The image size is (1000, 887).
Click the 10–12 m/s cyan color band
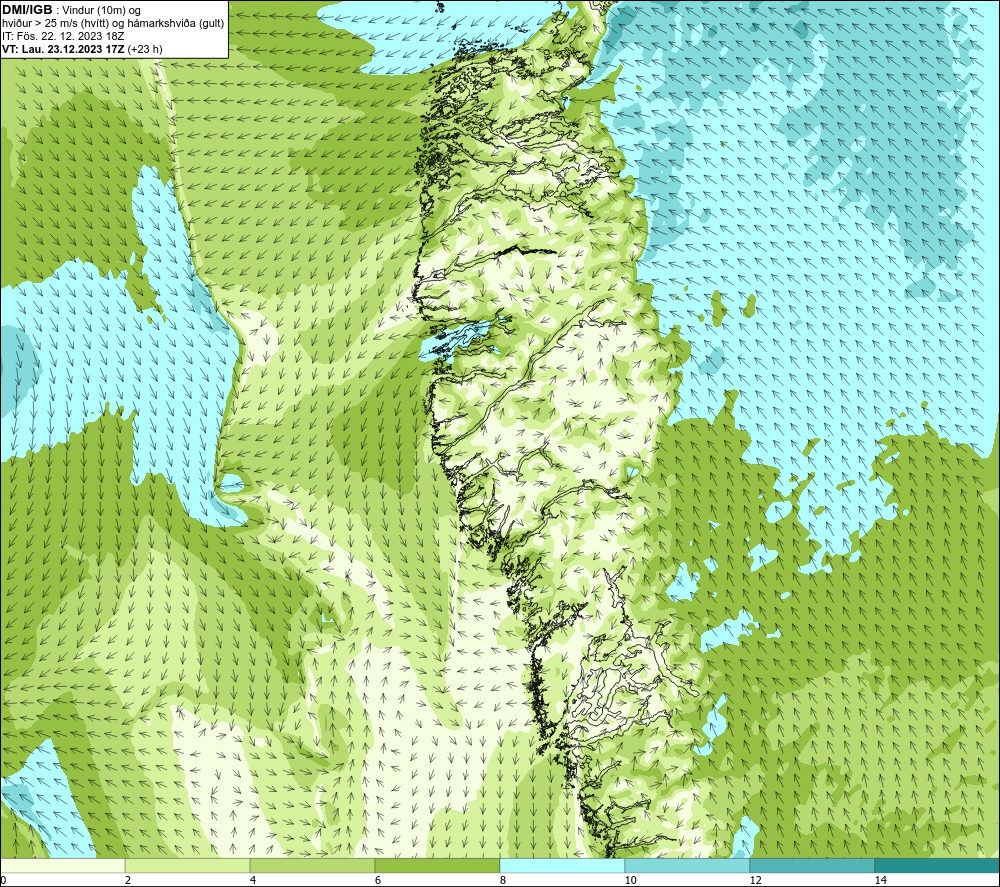pyautogui.click(x=688, y=865)
